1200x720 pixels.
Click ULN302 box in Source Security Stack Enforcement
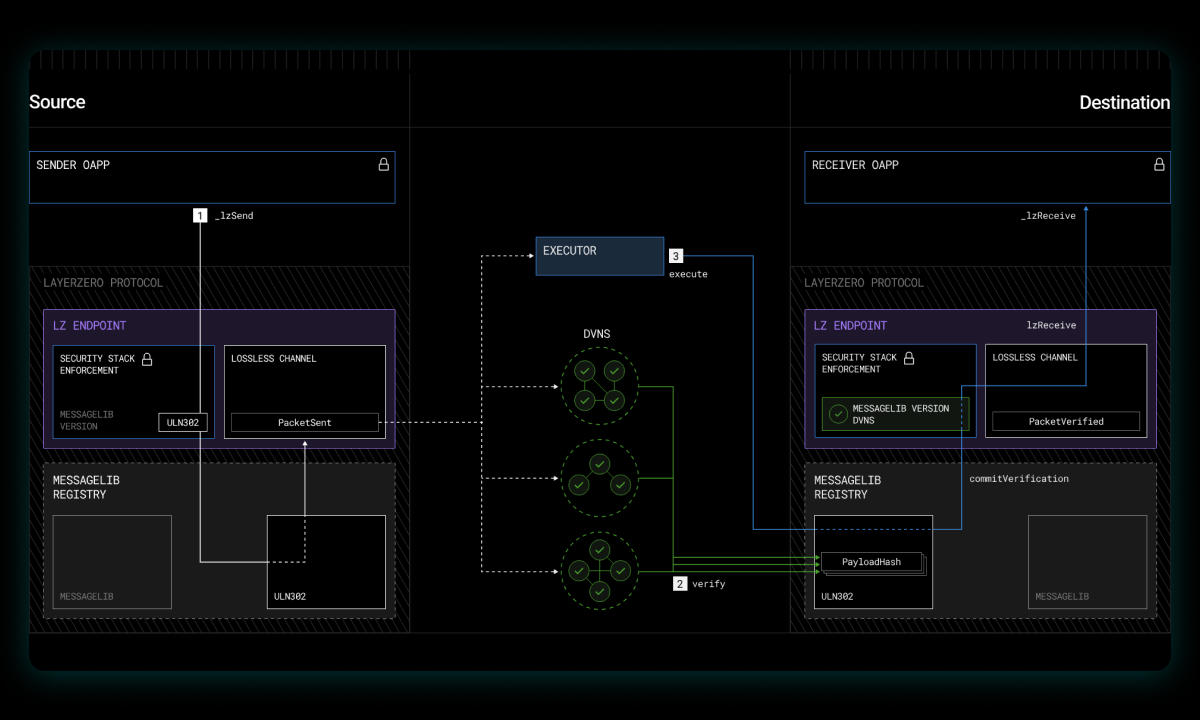coord(183,423)
